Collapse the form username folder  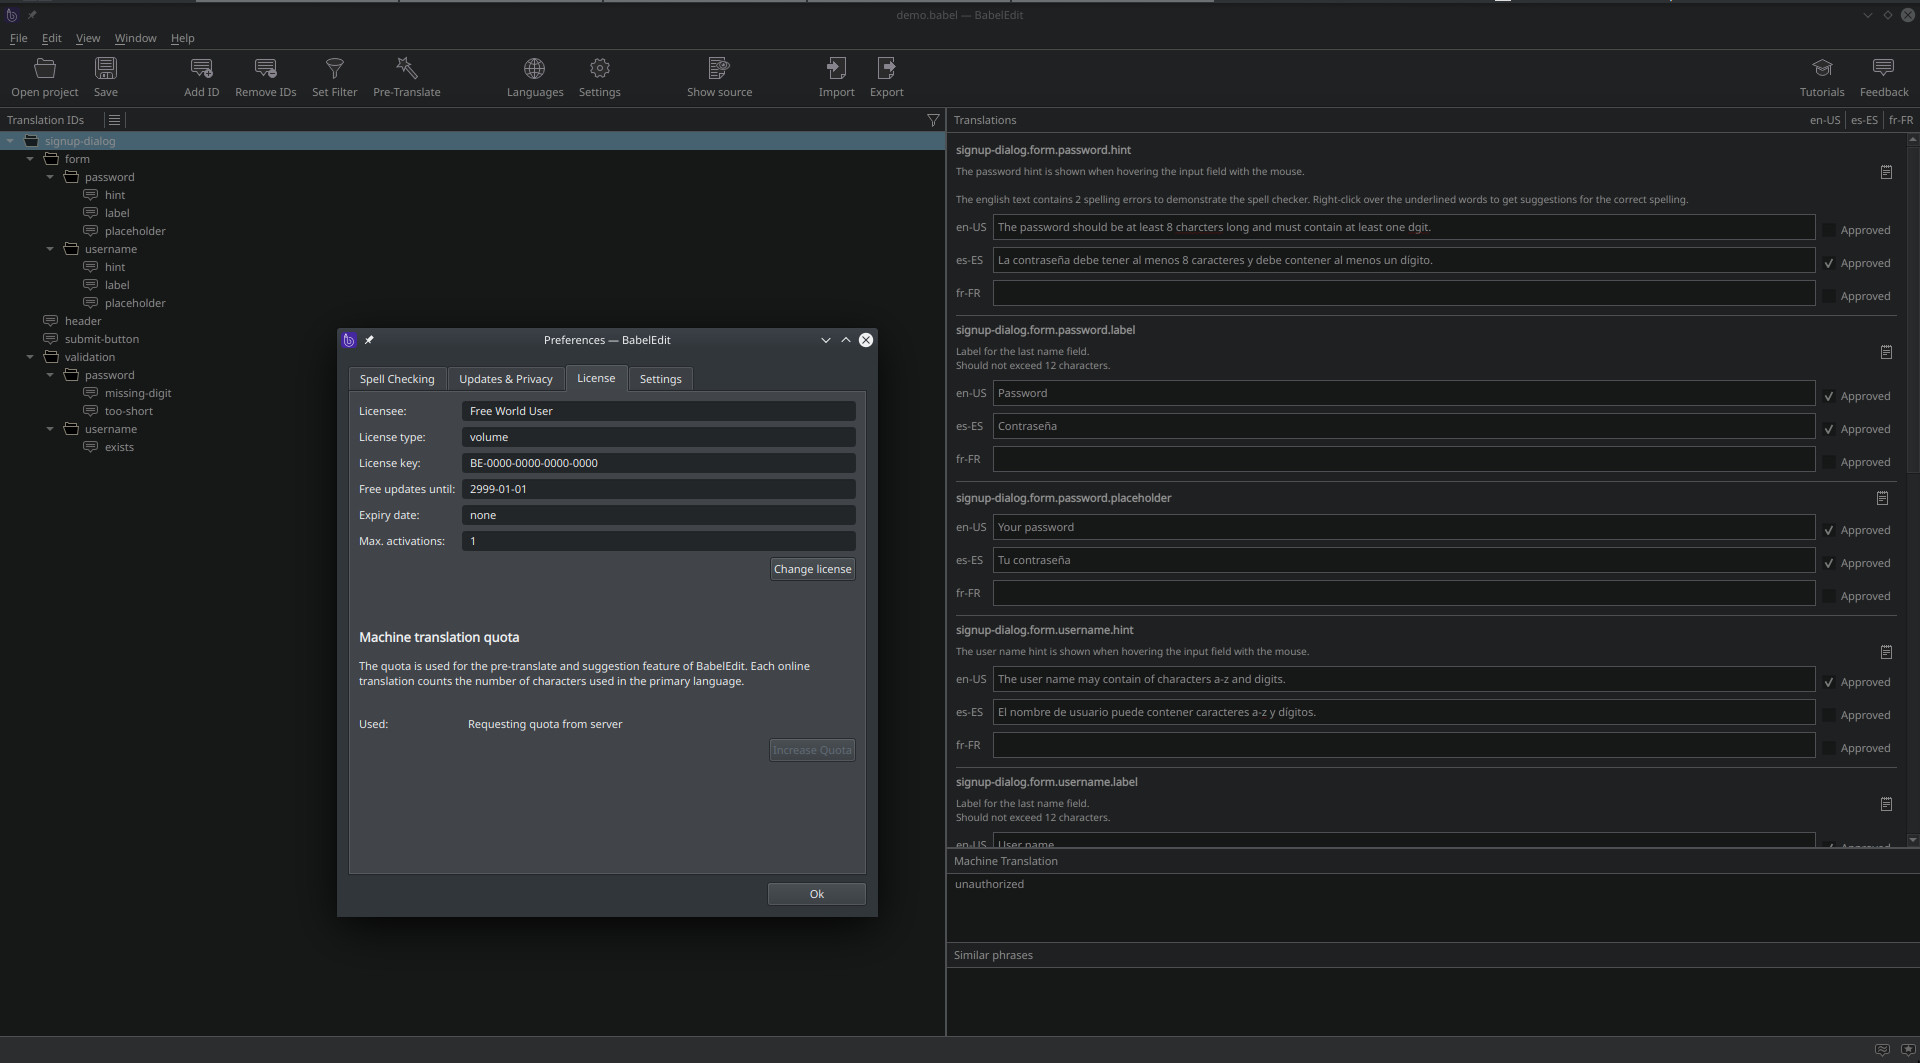click(x=50, y=249)
